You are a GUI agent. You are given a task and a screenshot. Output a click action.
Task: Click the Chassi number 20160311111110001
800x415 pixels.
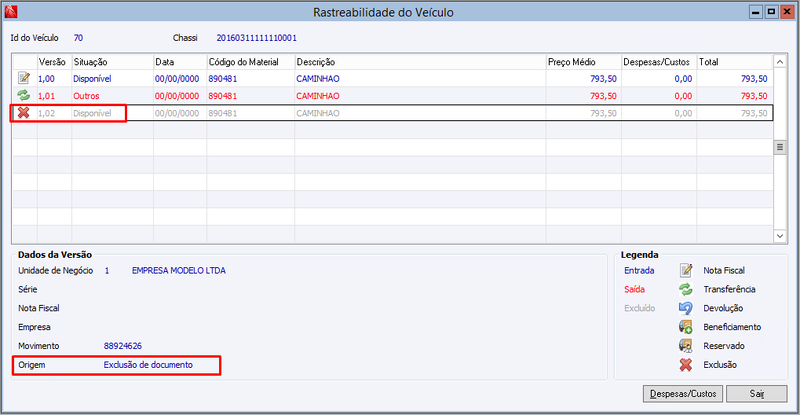(x=257, y=38)
